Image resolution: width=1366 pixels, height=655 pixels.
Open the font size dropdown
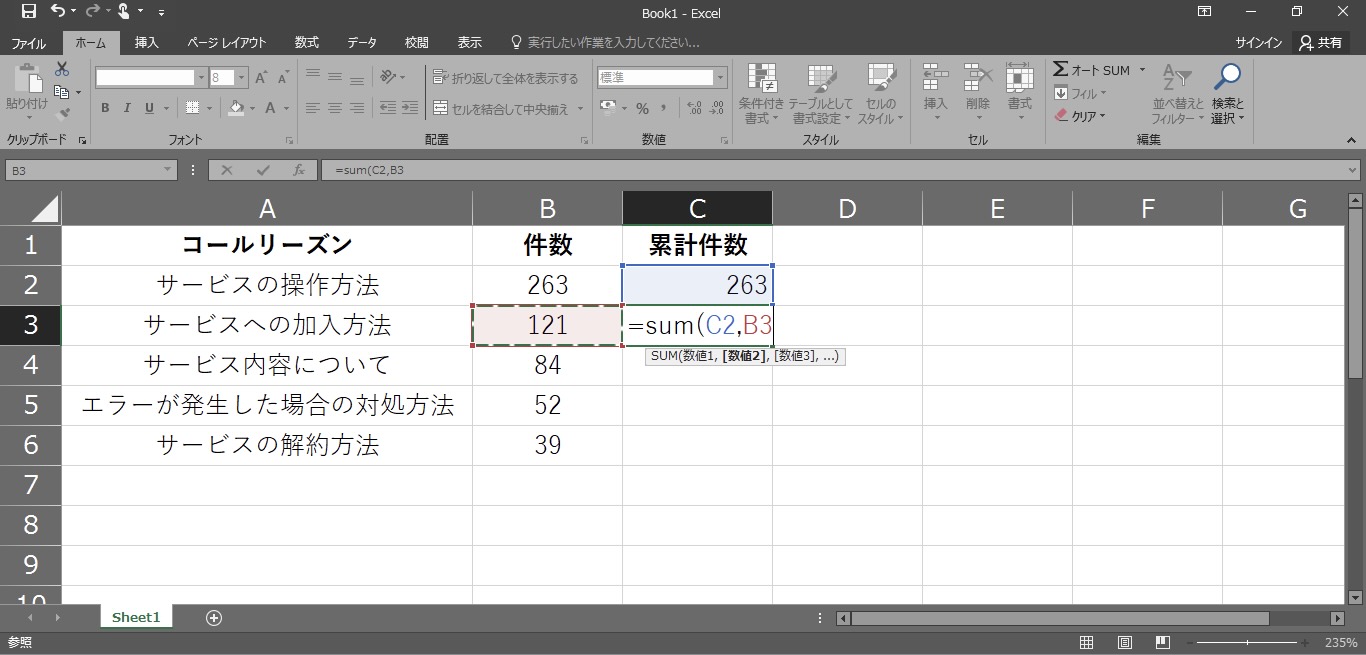click(x=242, y=77)
